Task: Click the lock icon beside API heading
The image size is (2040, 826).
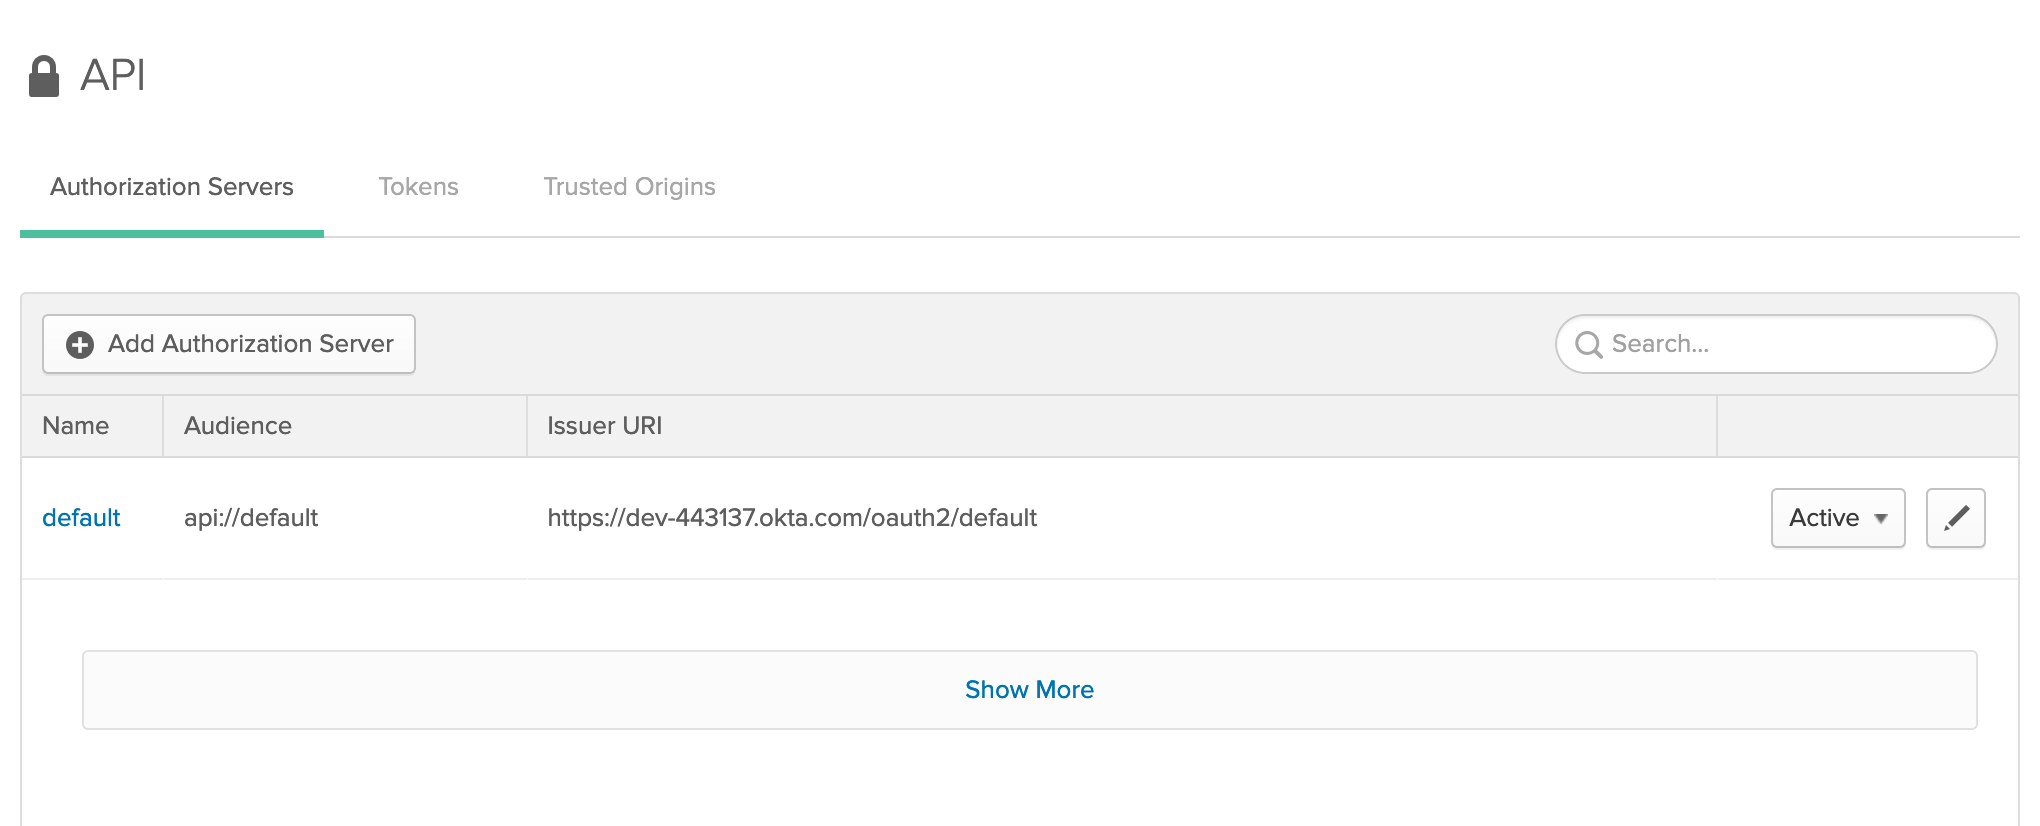Action: tap(44, 76)
